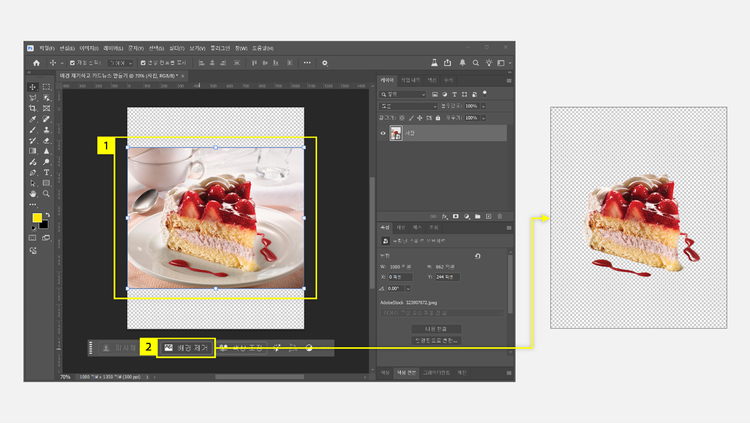The image size is (750, 423).
Task: Add layer style with fx icon
Action: pos(444,216)
